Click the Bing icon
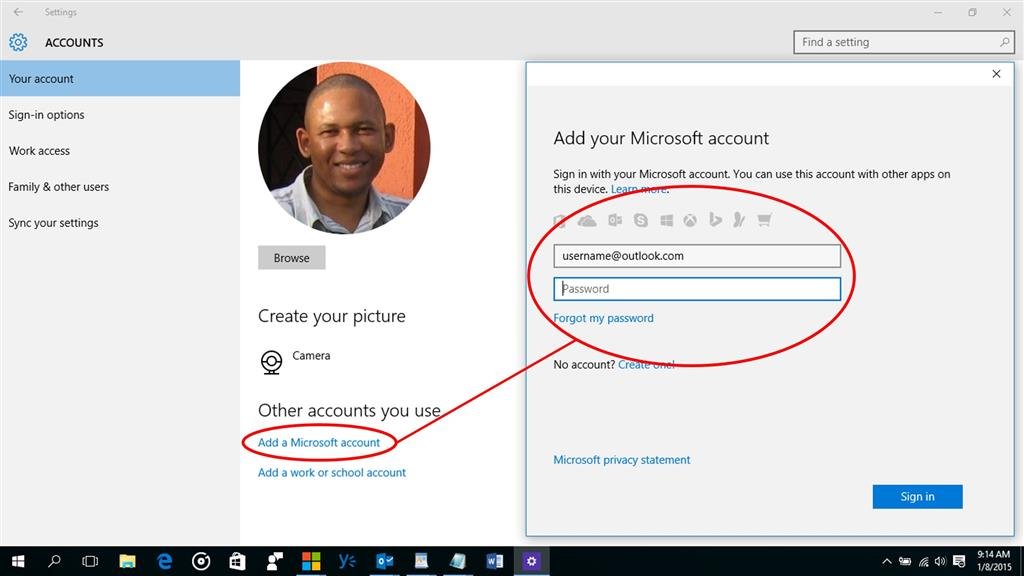Image resolution: width=1024 pixels, height=576 pixels. 715,220
